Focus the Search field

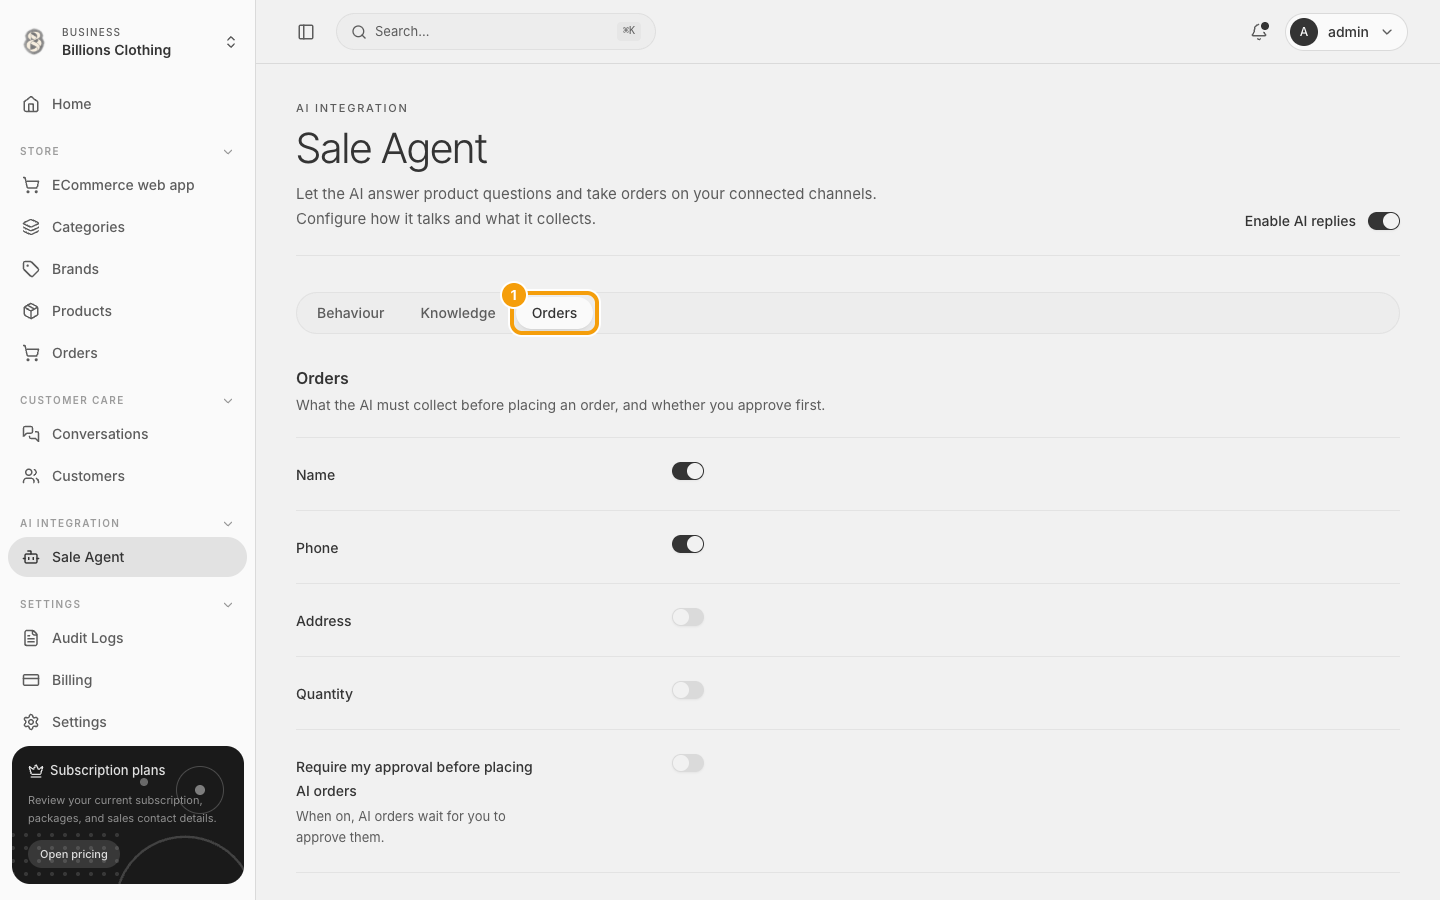(496, 32)
